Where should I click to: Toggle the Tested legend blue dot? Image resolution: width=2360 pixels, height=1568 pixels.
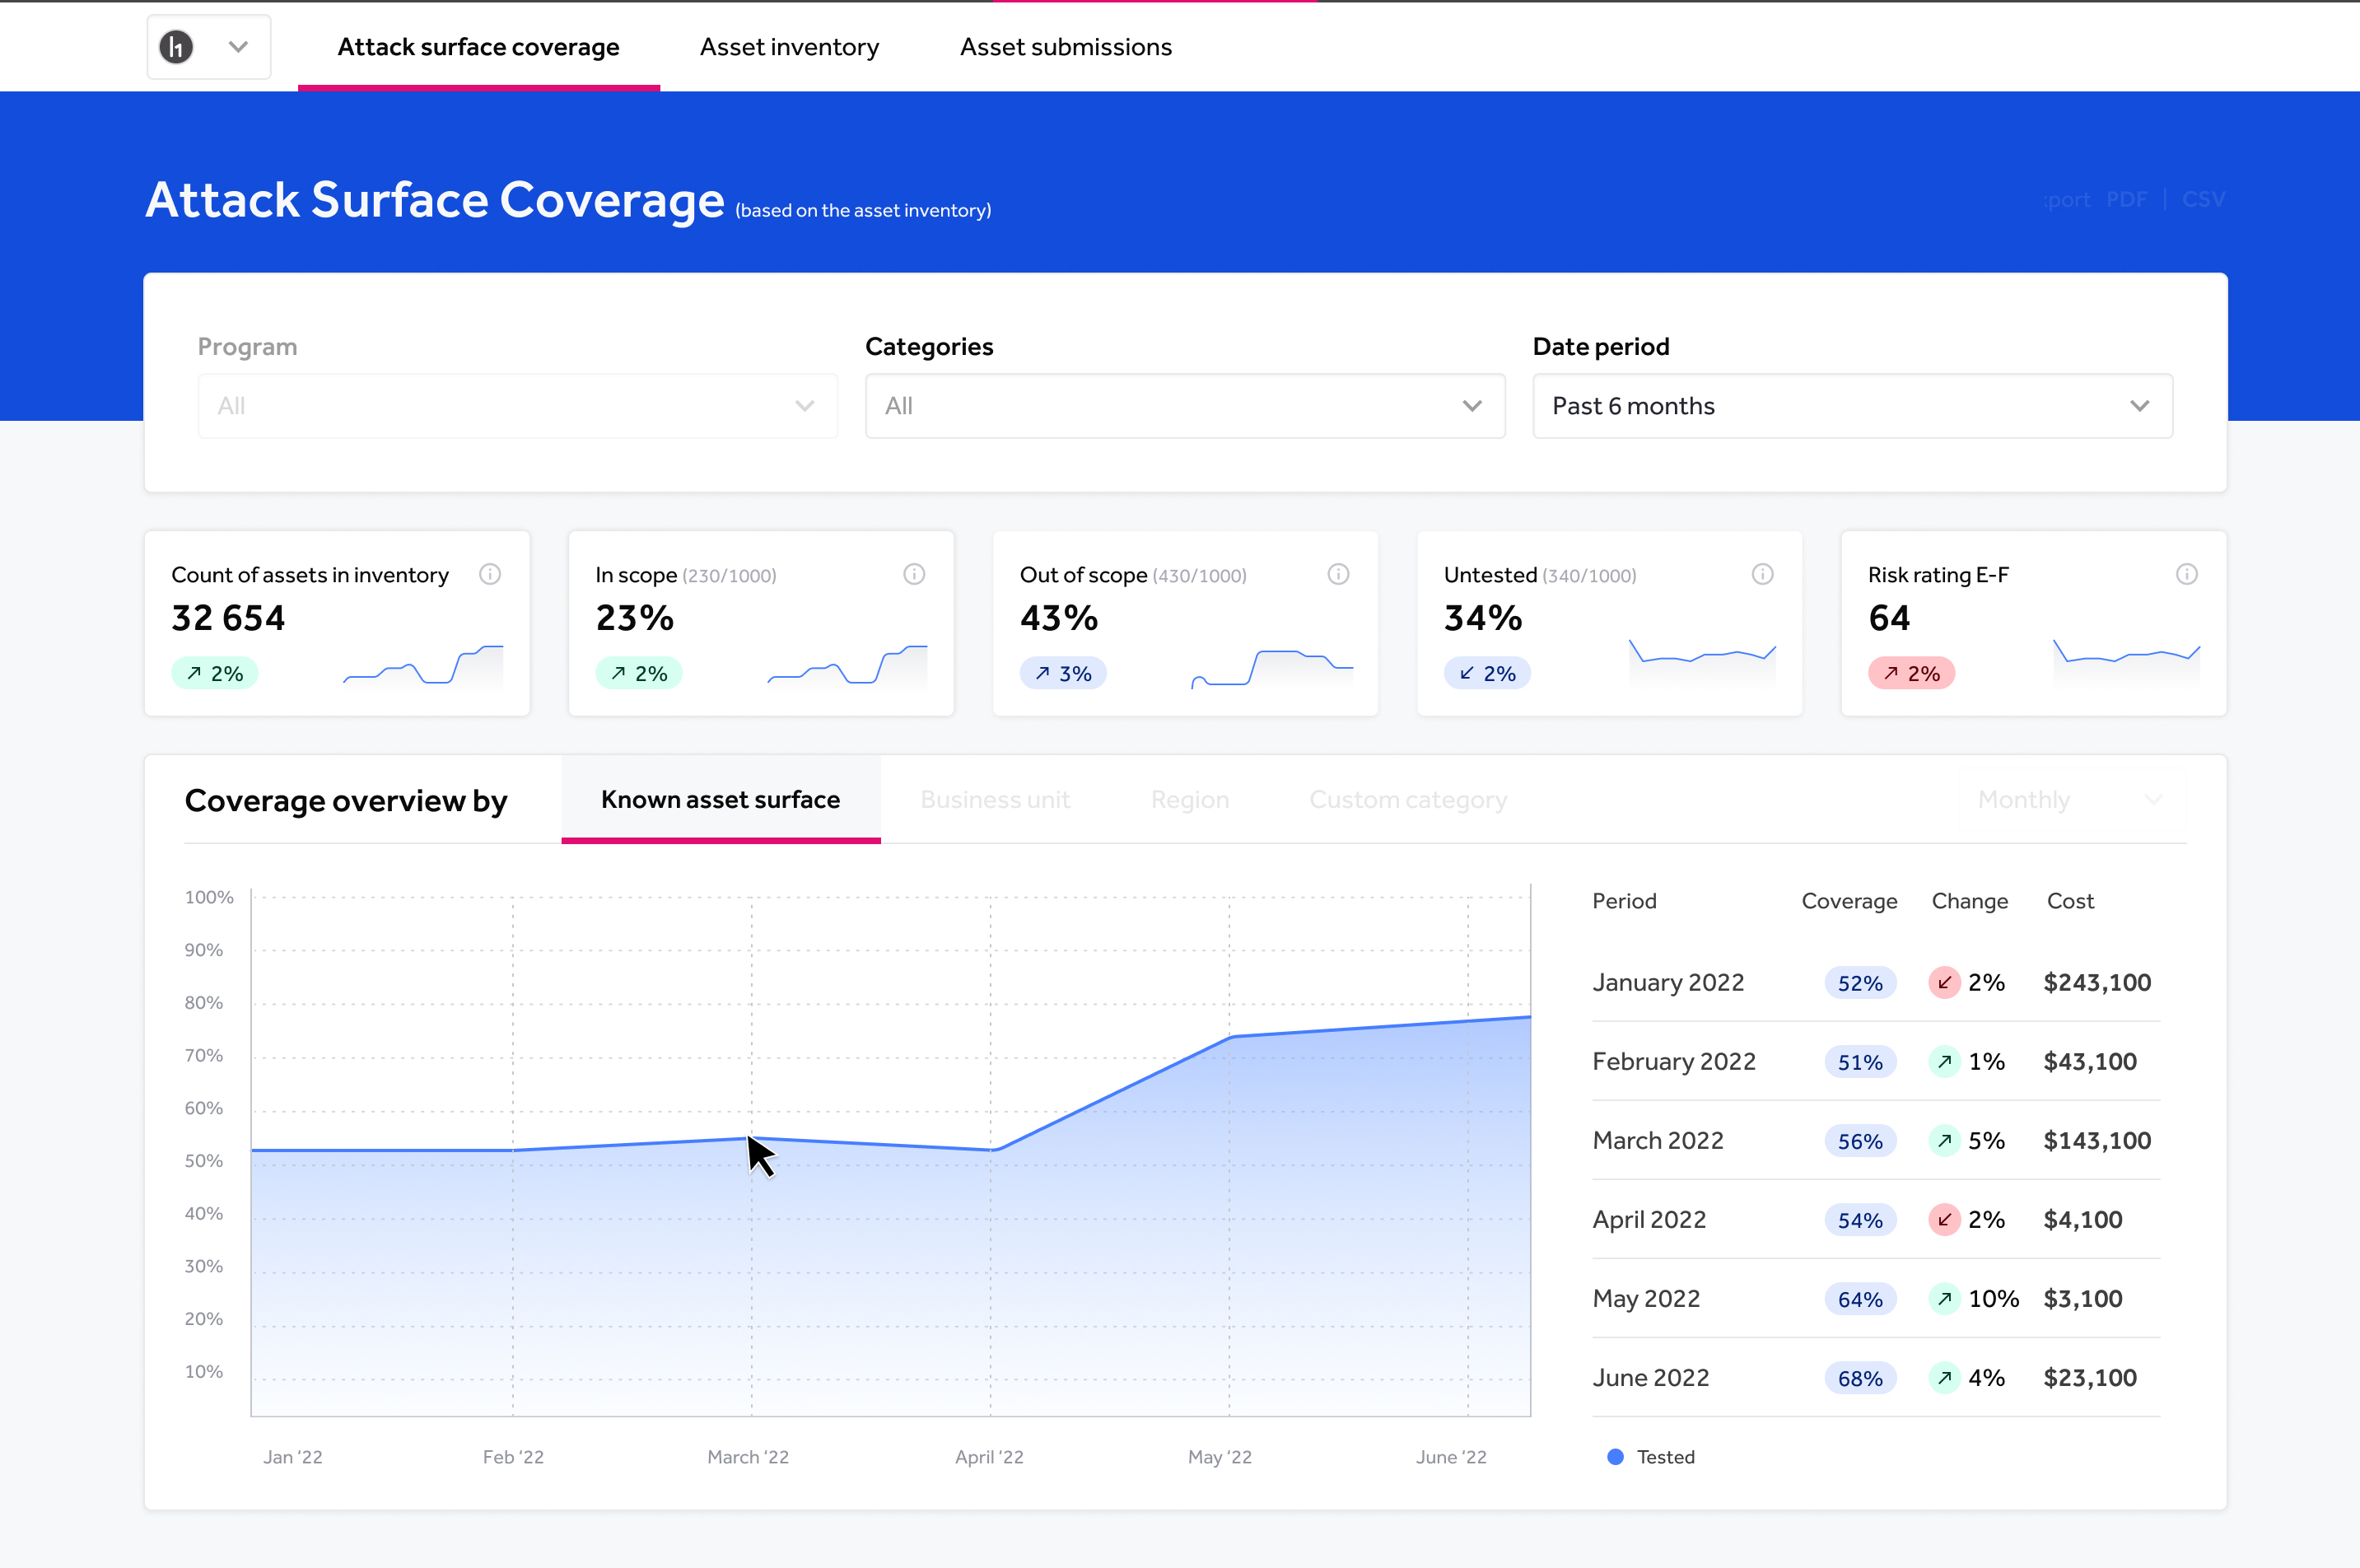(1615, 1457)
